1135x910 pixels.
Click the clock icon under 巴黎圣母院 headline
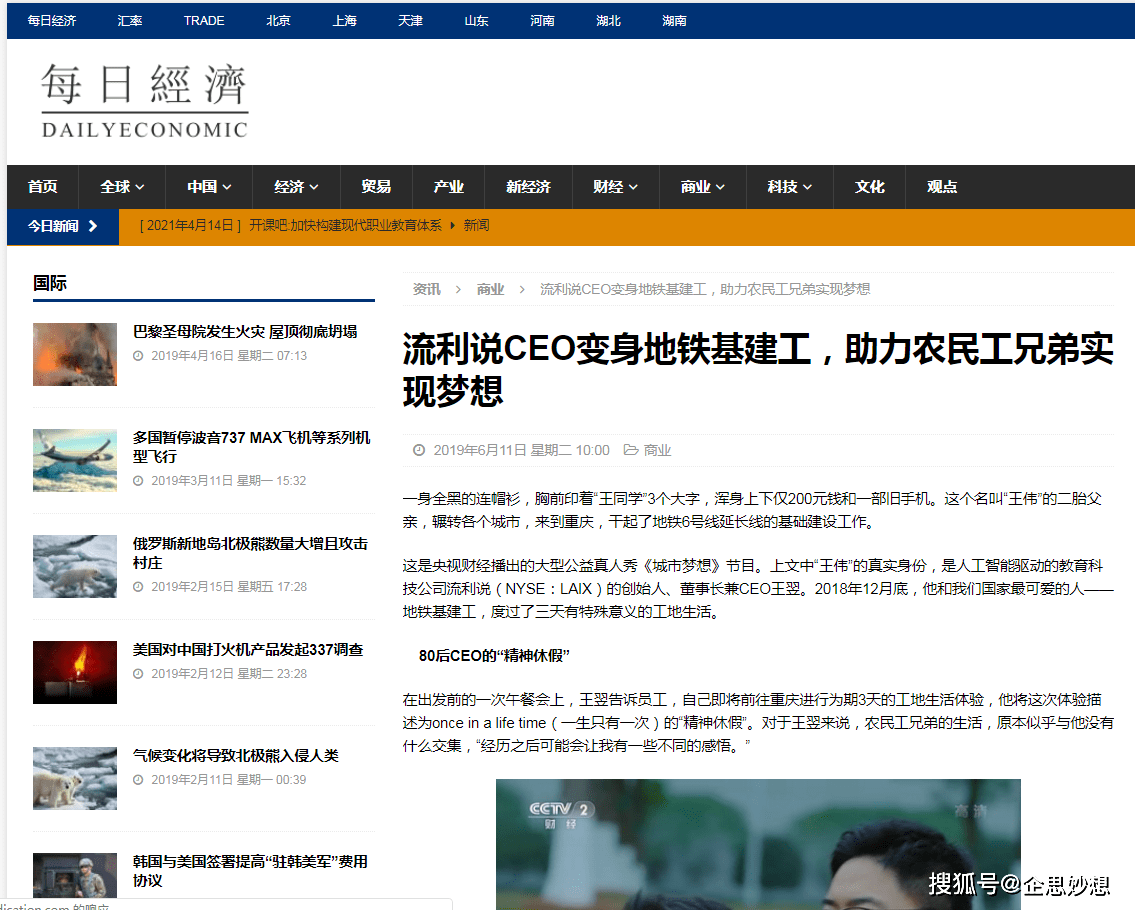click(x=138, y=356)
